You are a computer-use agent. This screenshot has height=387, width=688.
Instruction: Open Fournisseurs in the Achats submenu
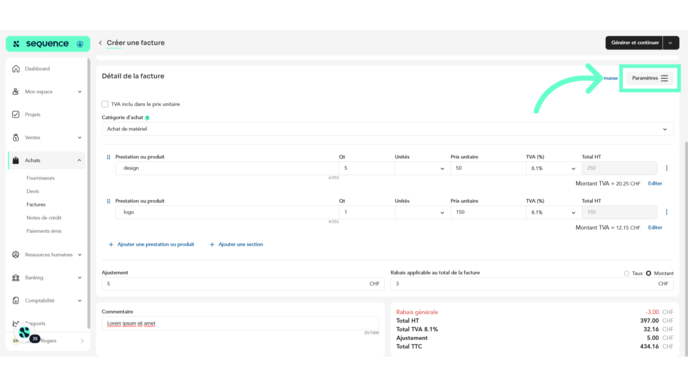pos(40,178)
